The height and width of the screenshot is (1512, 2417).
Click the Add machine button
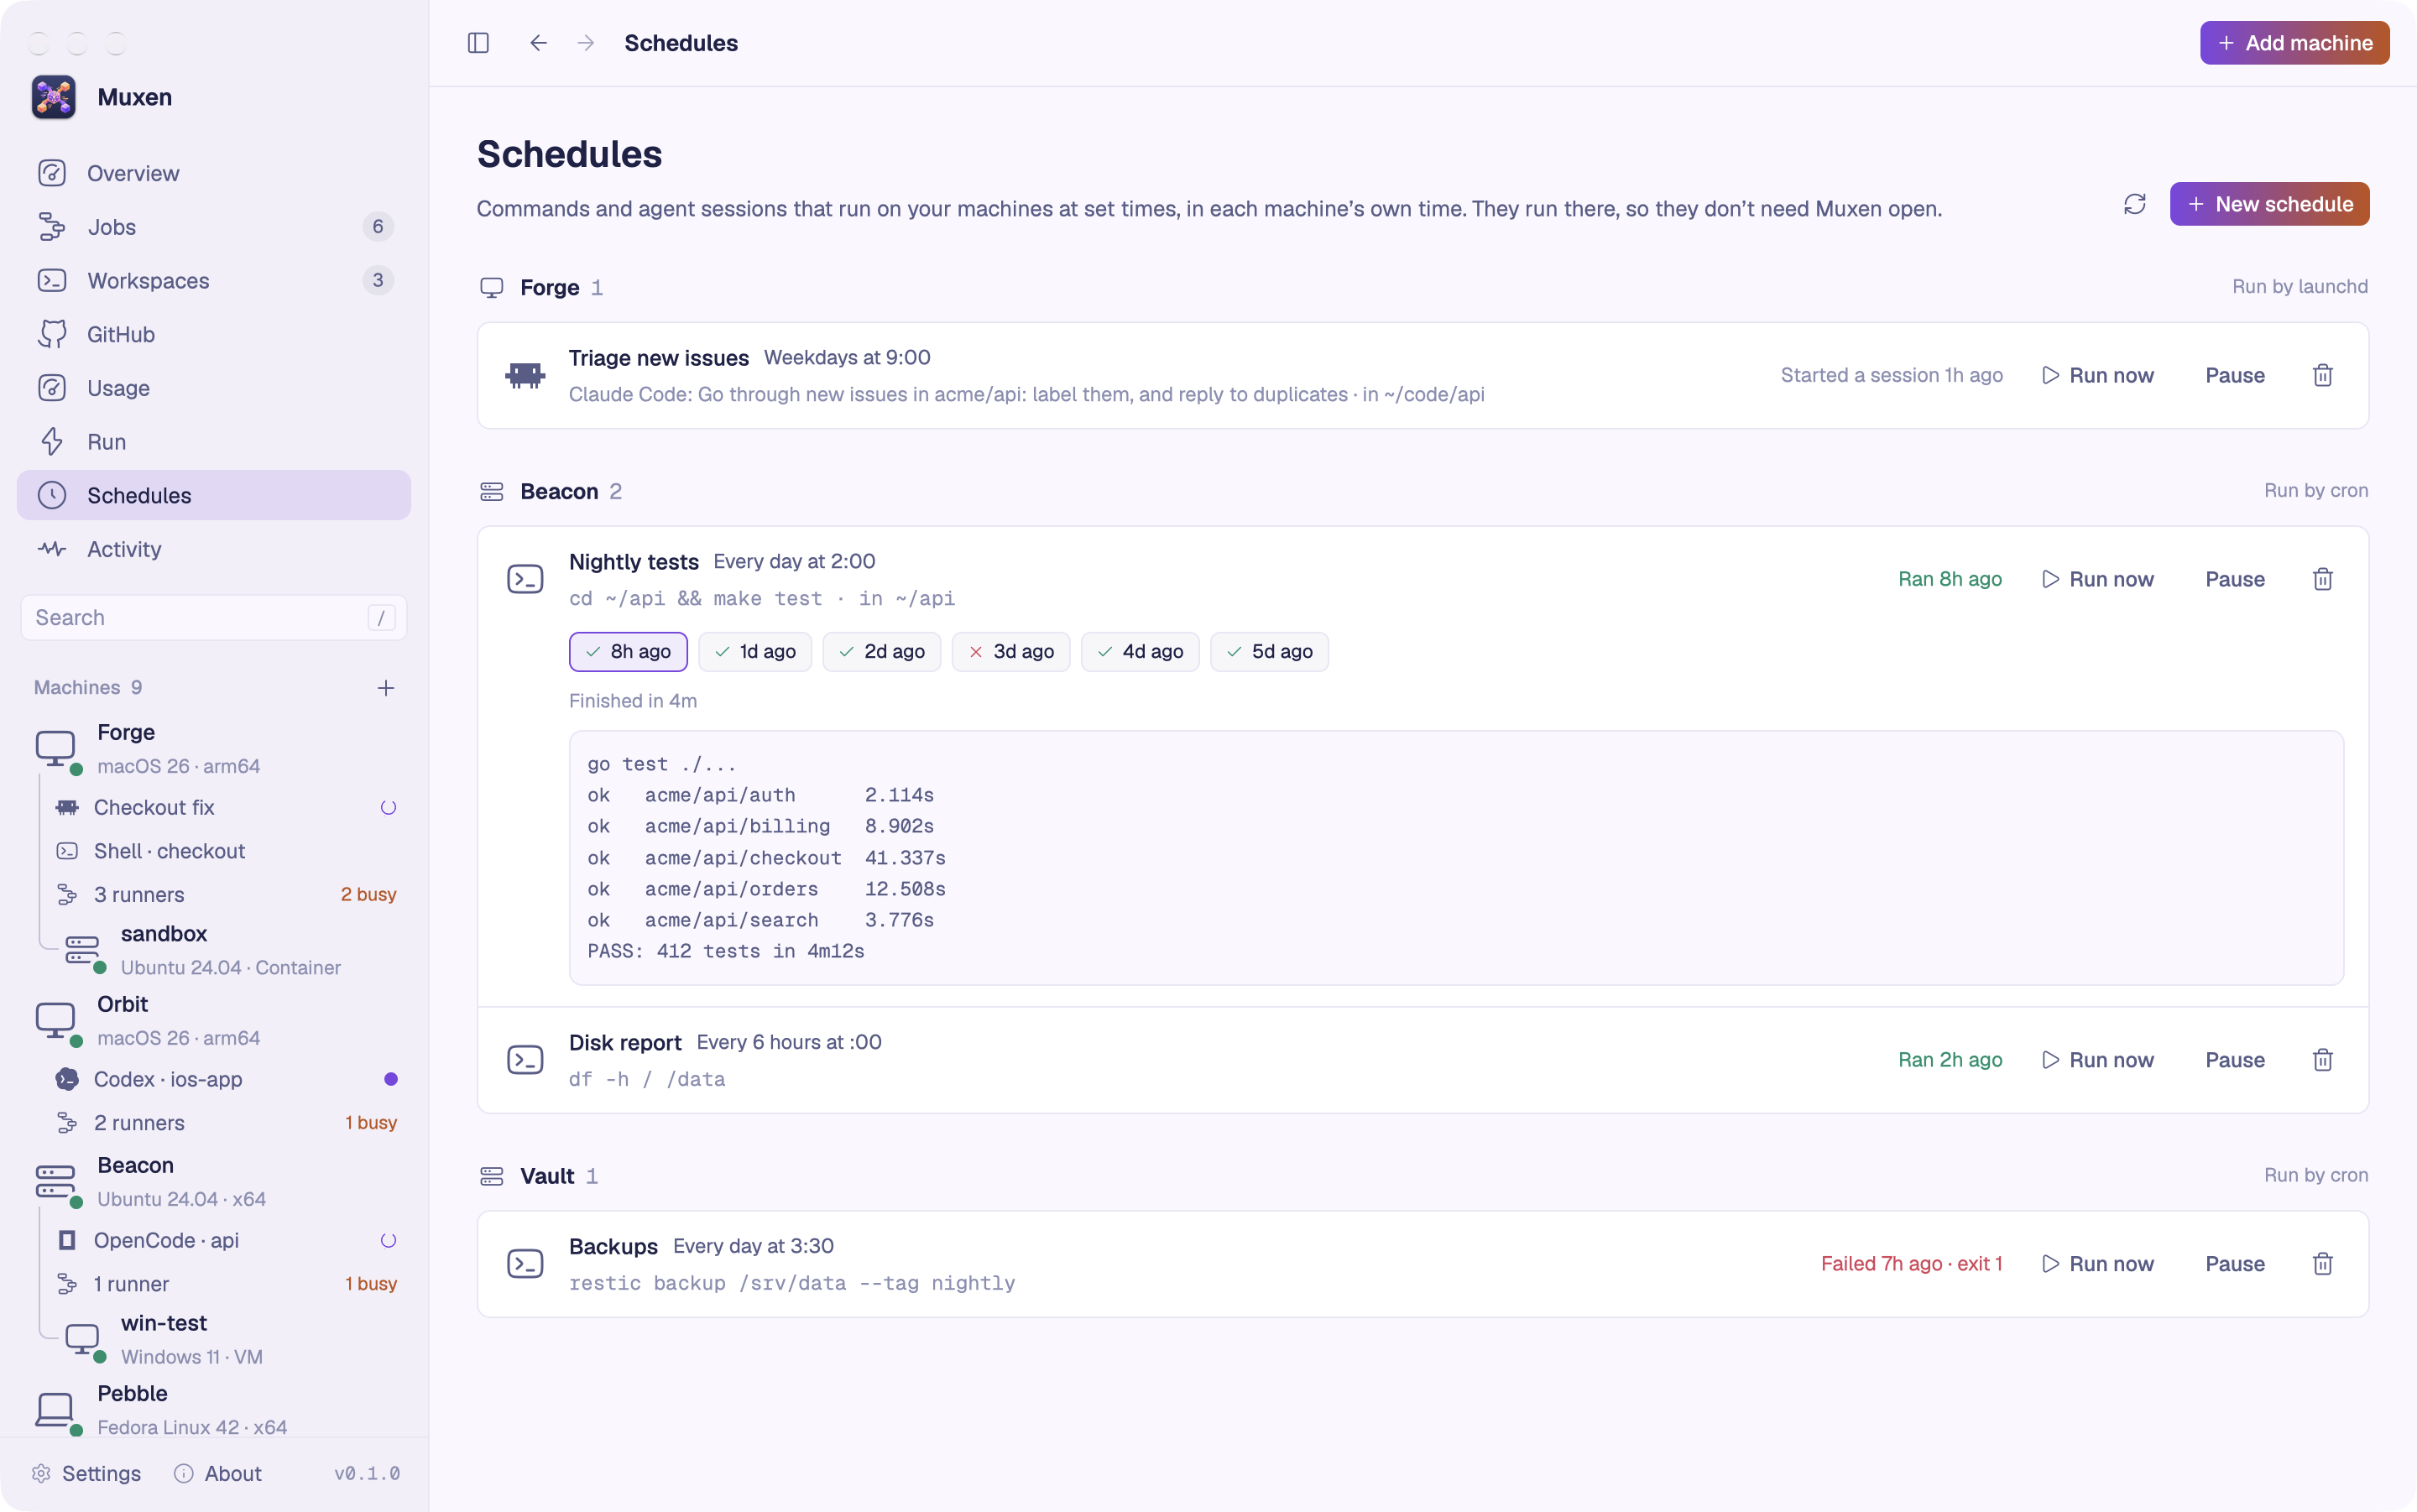pos(2294,43)
